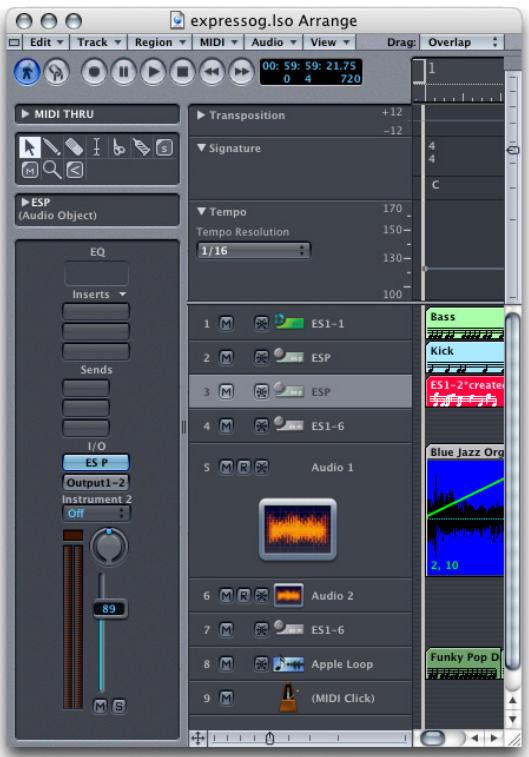This screenshot has height=757, width=529.
Task: Select the Pointer arrow tool
Action: click(29, 147)
